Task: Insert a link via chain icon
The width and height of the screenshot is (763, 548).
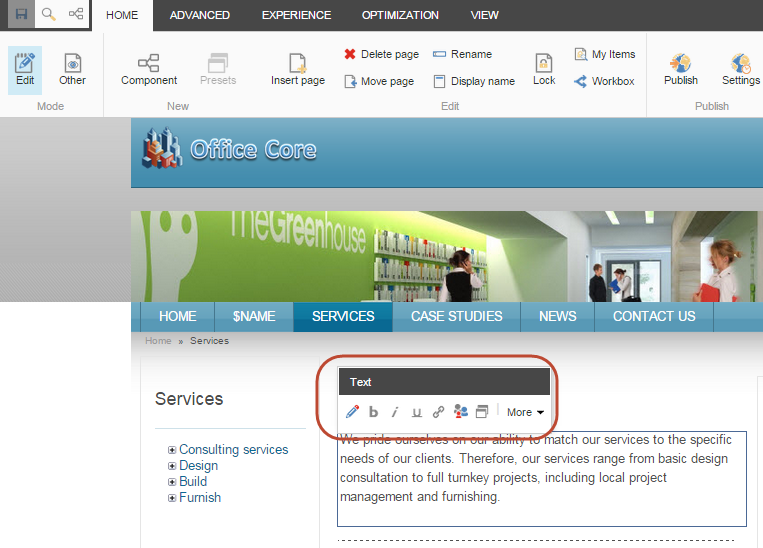Action: (x=438, y=412)
